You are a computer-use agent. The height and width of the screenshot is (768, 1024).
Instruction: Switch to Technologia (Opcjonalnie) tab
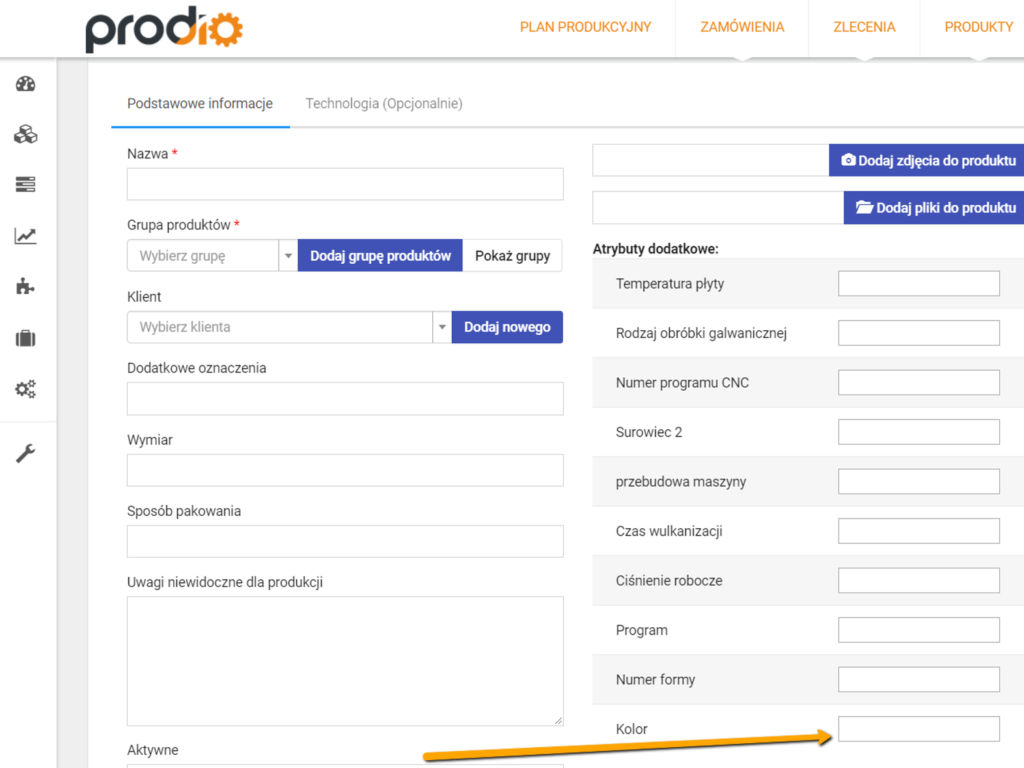tap(384, 103)
